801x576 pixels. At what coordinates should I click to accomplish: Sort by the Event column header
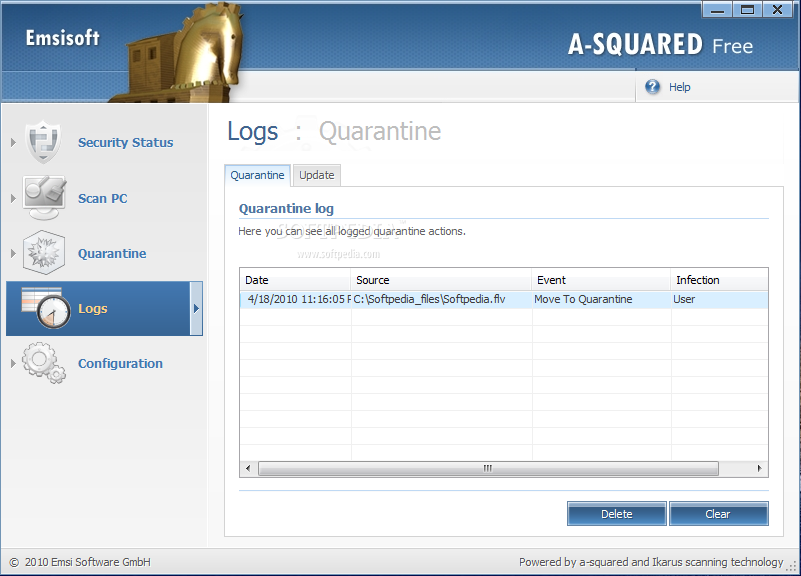pyautogui.click(x=601, y=280)
